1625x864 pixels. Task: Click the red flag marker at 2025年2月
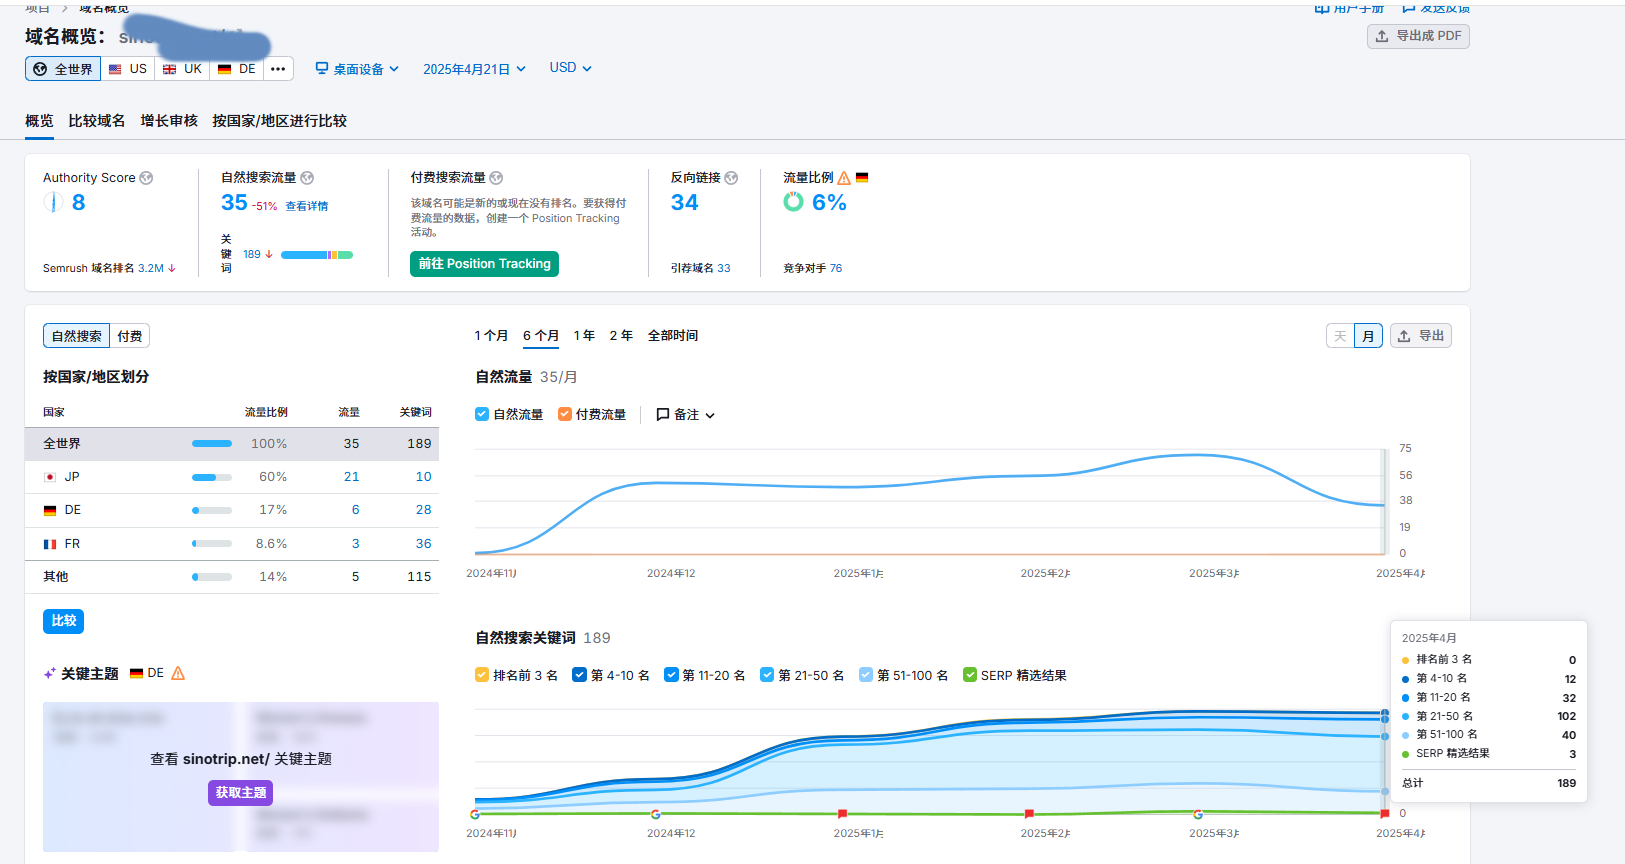[x=1029, y=814]
